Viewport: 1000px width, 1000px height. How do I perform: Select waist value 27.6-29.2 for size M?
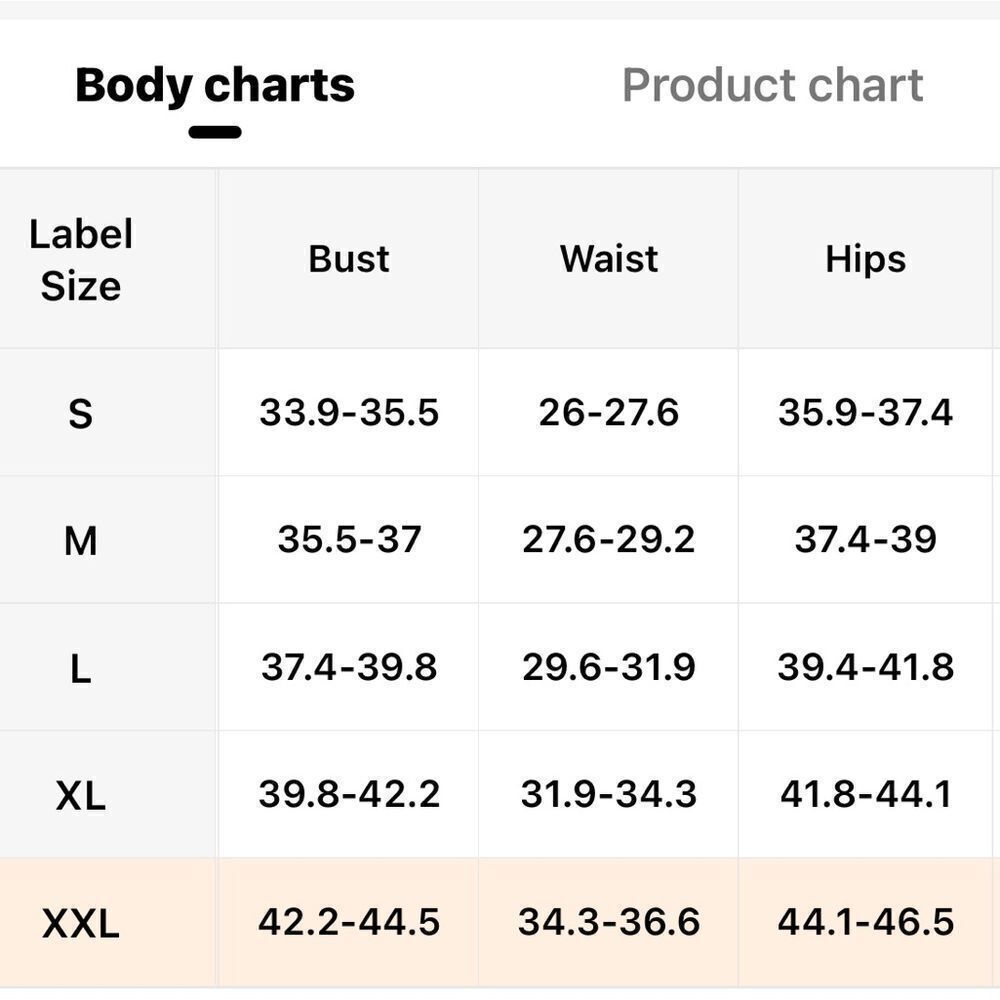608,540
